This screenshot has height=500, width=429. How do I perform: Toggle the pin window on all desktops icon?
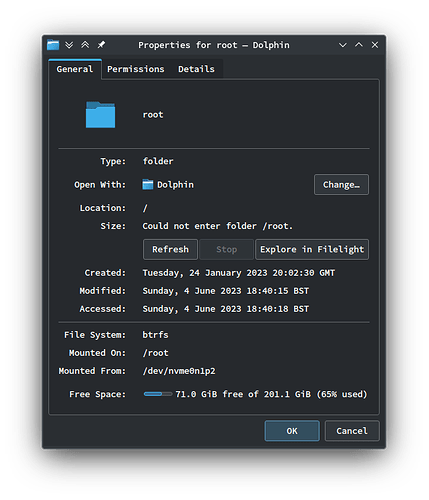coord(101,45)
